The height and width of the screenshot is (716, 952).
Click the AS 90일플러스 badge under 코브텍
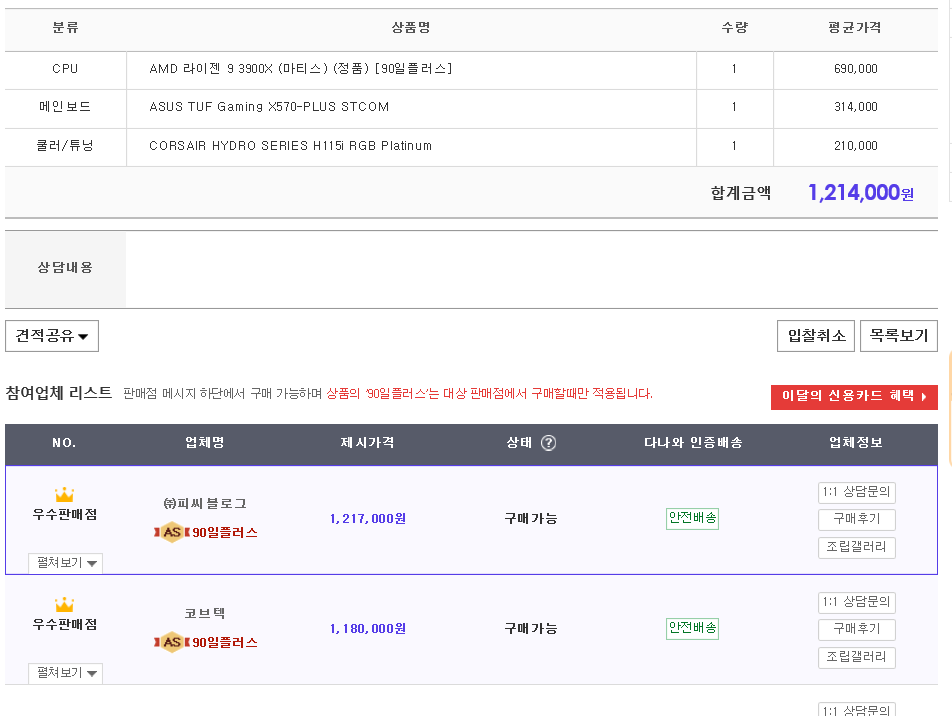click(x=205, y=642)
